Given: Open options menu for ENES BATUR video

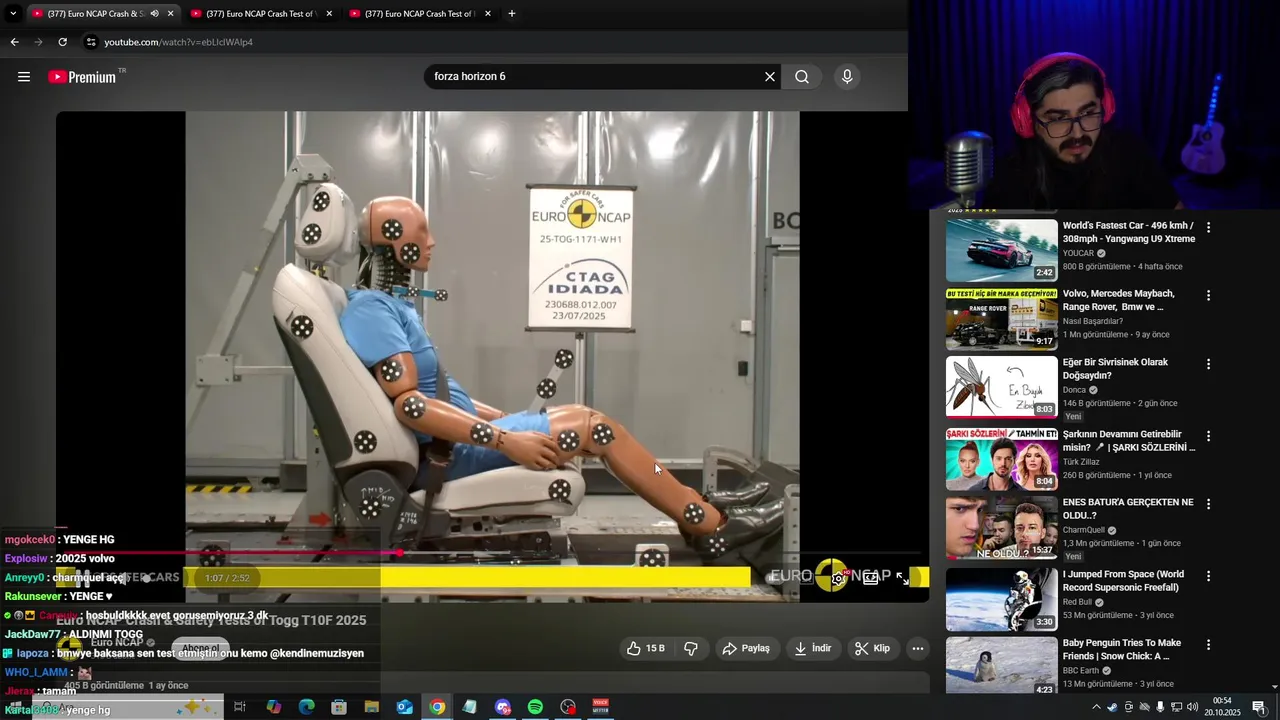Looking at the screenshot, I should pyautogui.click(x=1208, y=504).
